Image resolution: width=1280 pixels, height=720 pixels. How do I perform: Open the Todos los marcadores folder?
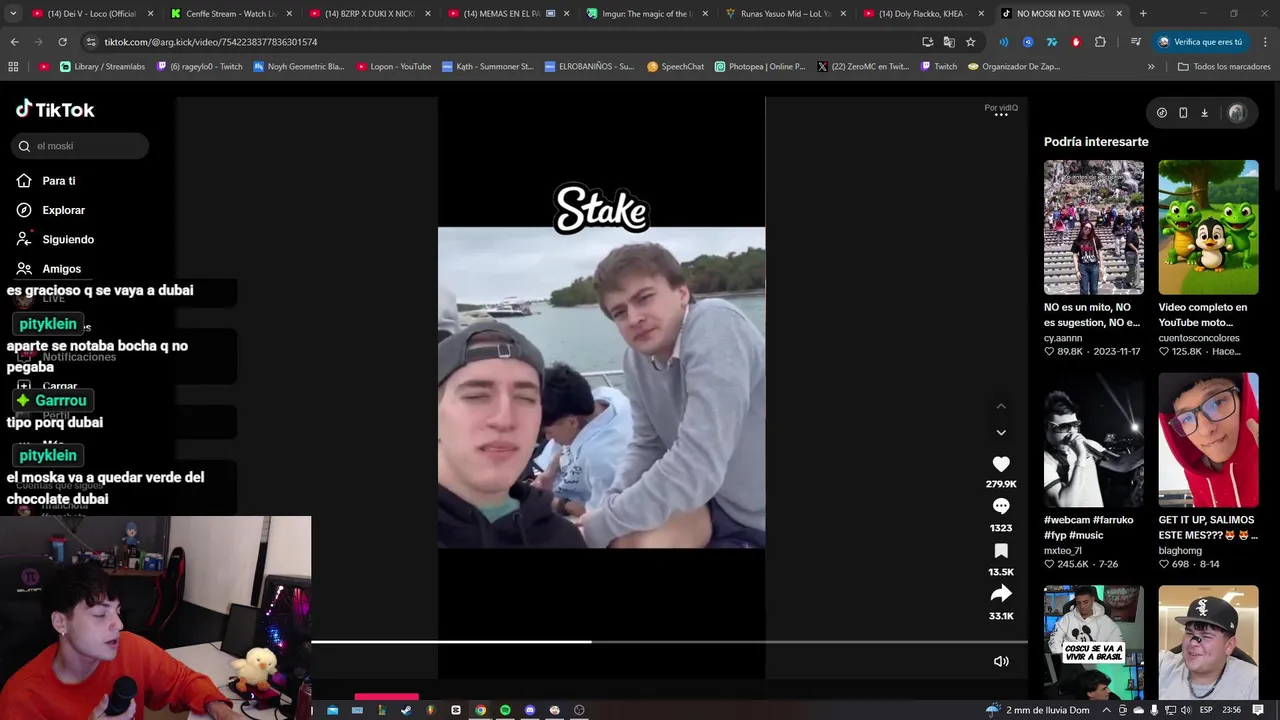point(1224,67)
